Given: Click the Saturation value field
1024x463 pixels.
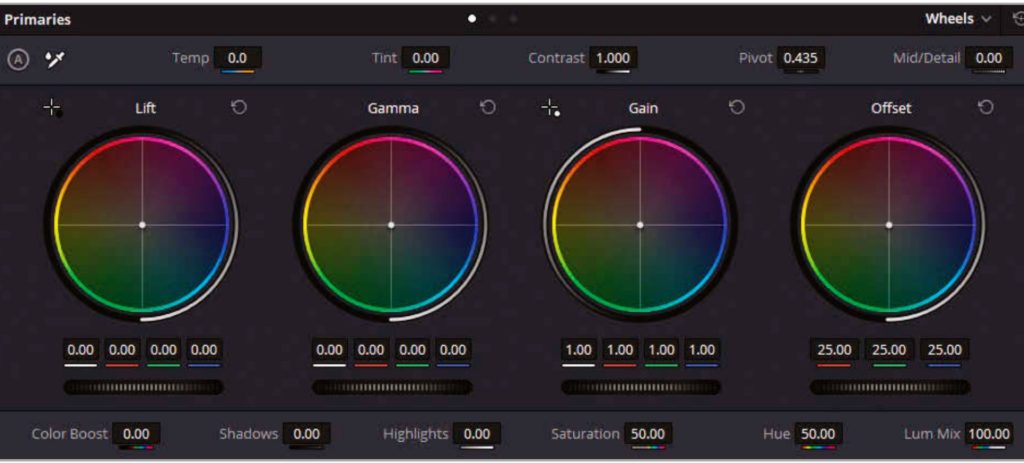Looking at the screenshot, I should tap(648, 434).
